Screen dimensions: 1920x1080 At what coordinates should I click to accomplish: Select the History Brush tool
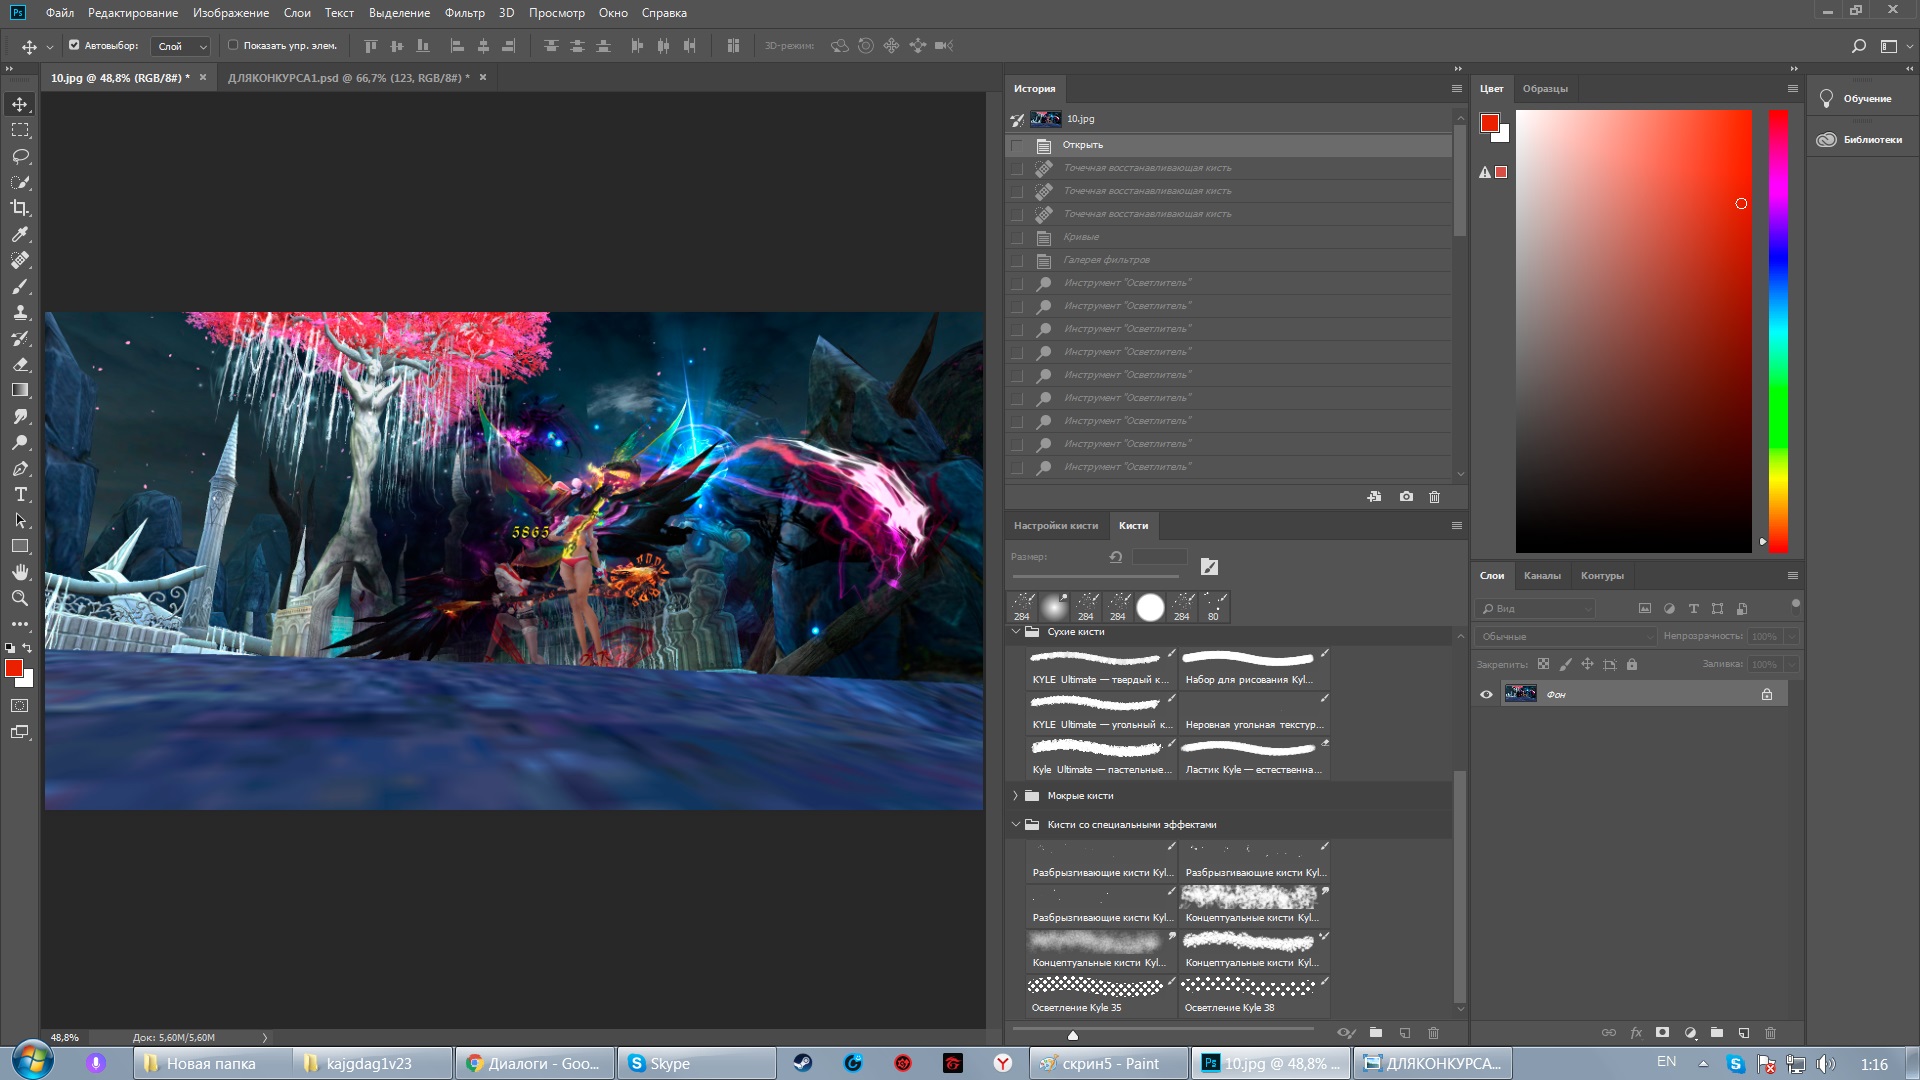tap(20, 338)
